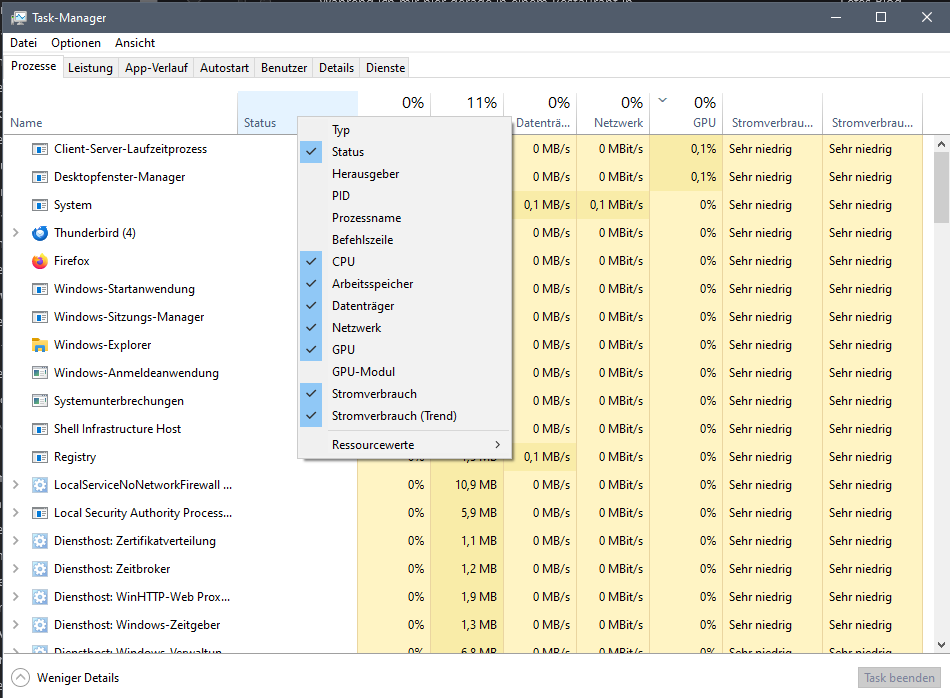The width and height of the screenshot is (950, 698).
Task: Expand Local Security Authority Process row
Action: [16, 513]
